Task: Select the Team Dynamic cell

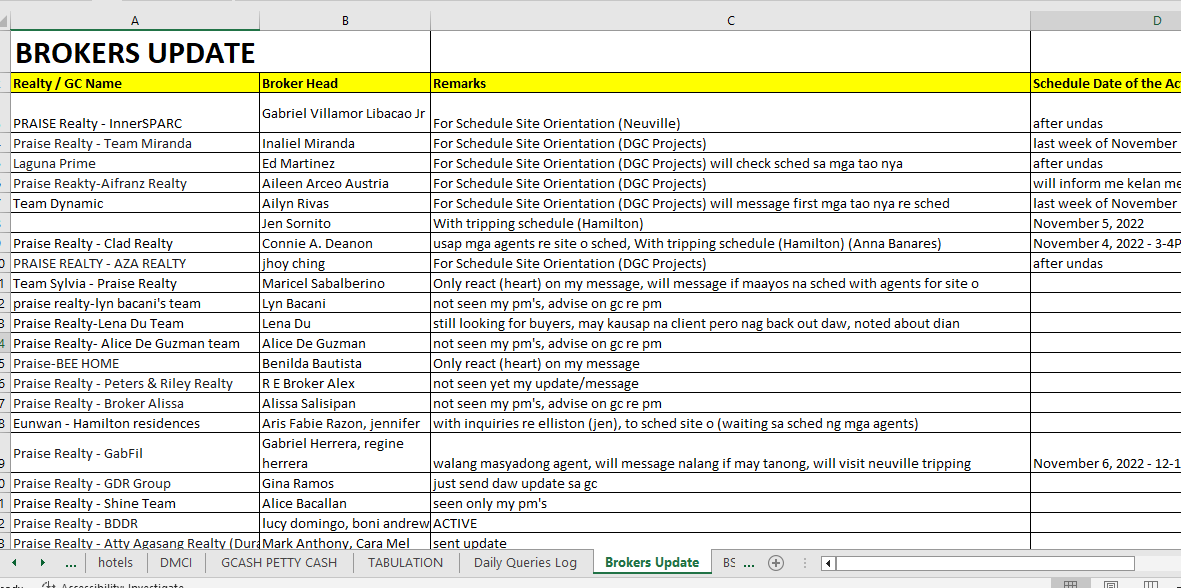Action: 135,203
